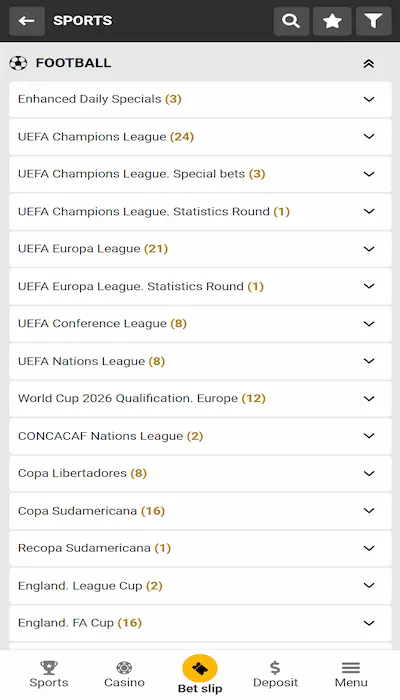This screenshot has height=700, width=400.
Task: Expand UEFA Europa League (21) chevron
Action: pos(369,249)
